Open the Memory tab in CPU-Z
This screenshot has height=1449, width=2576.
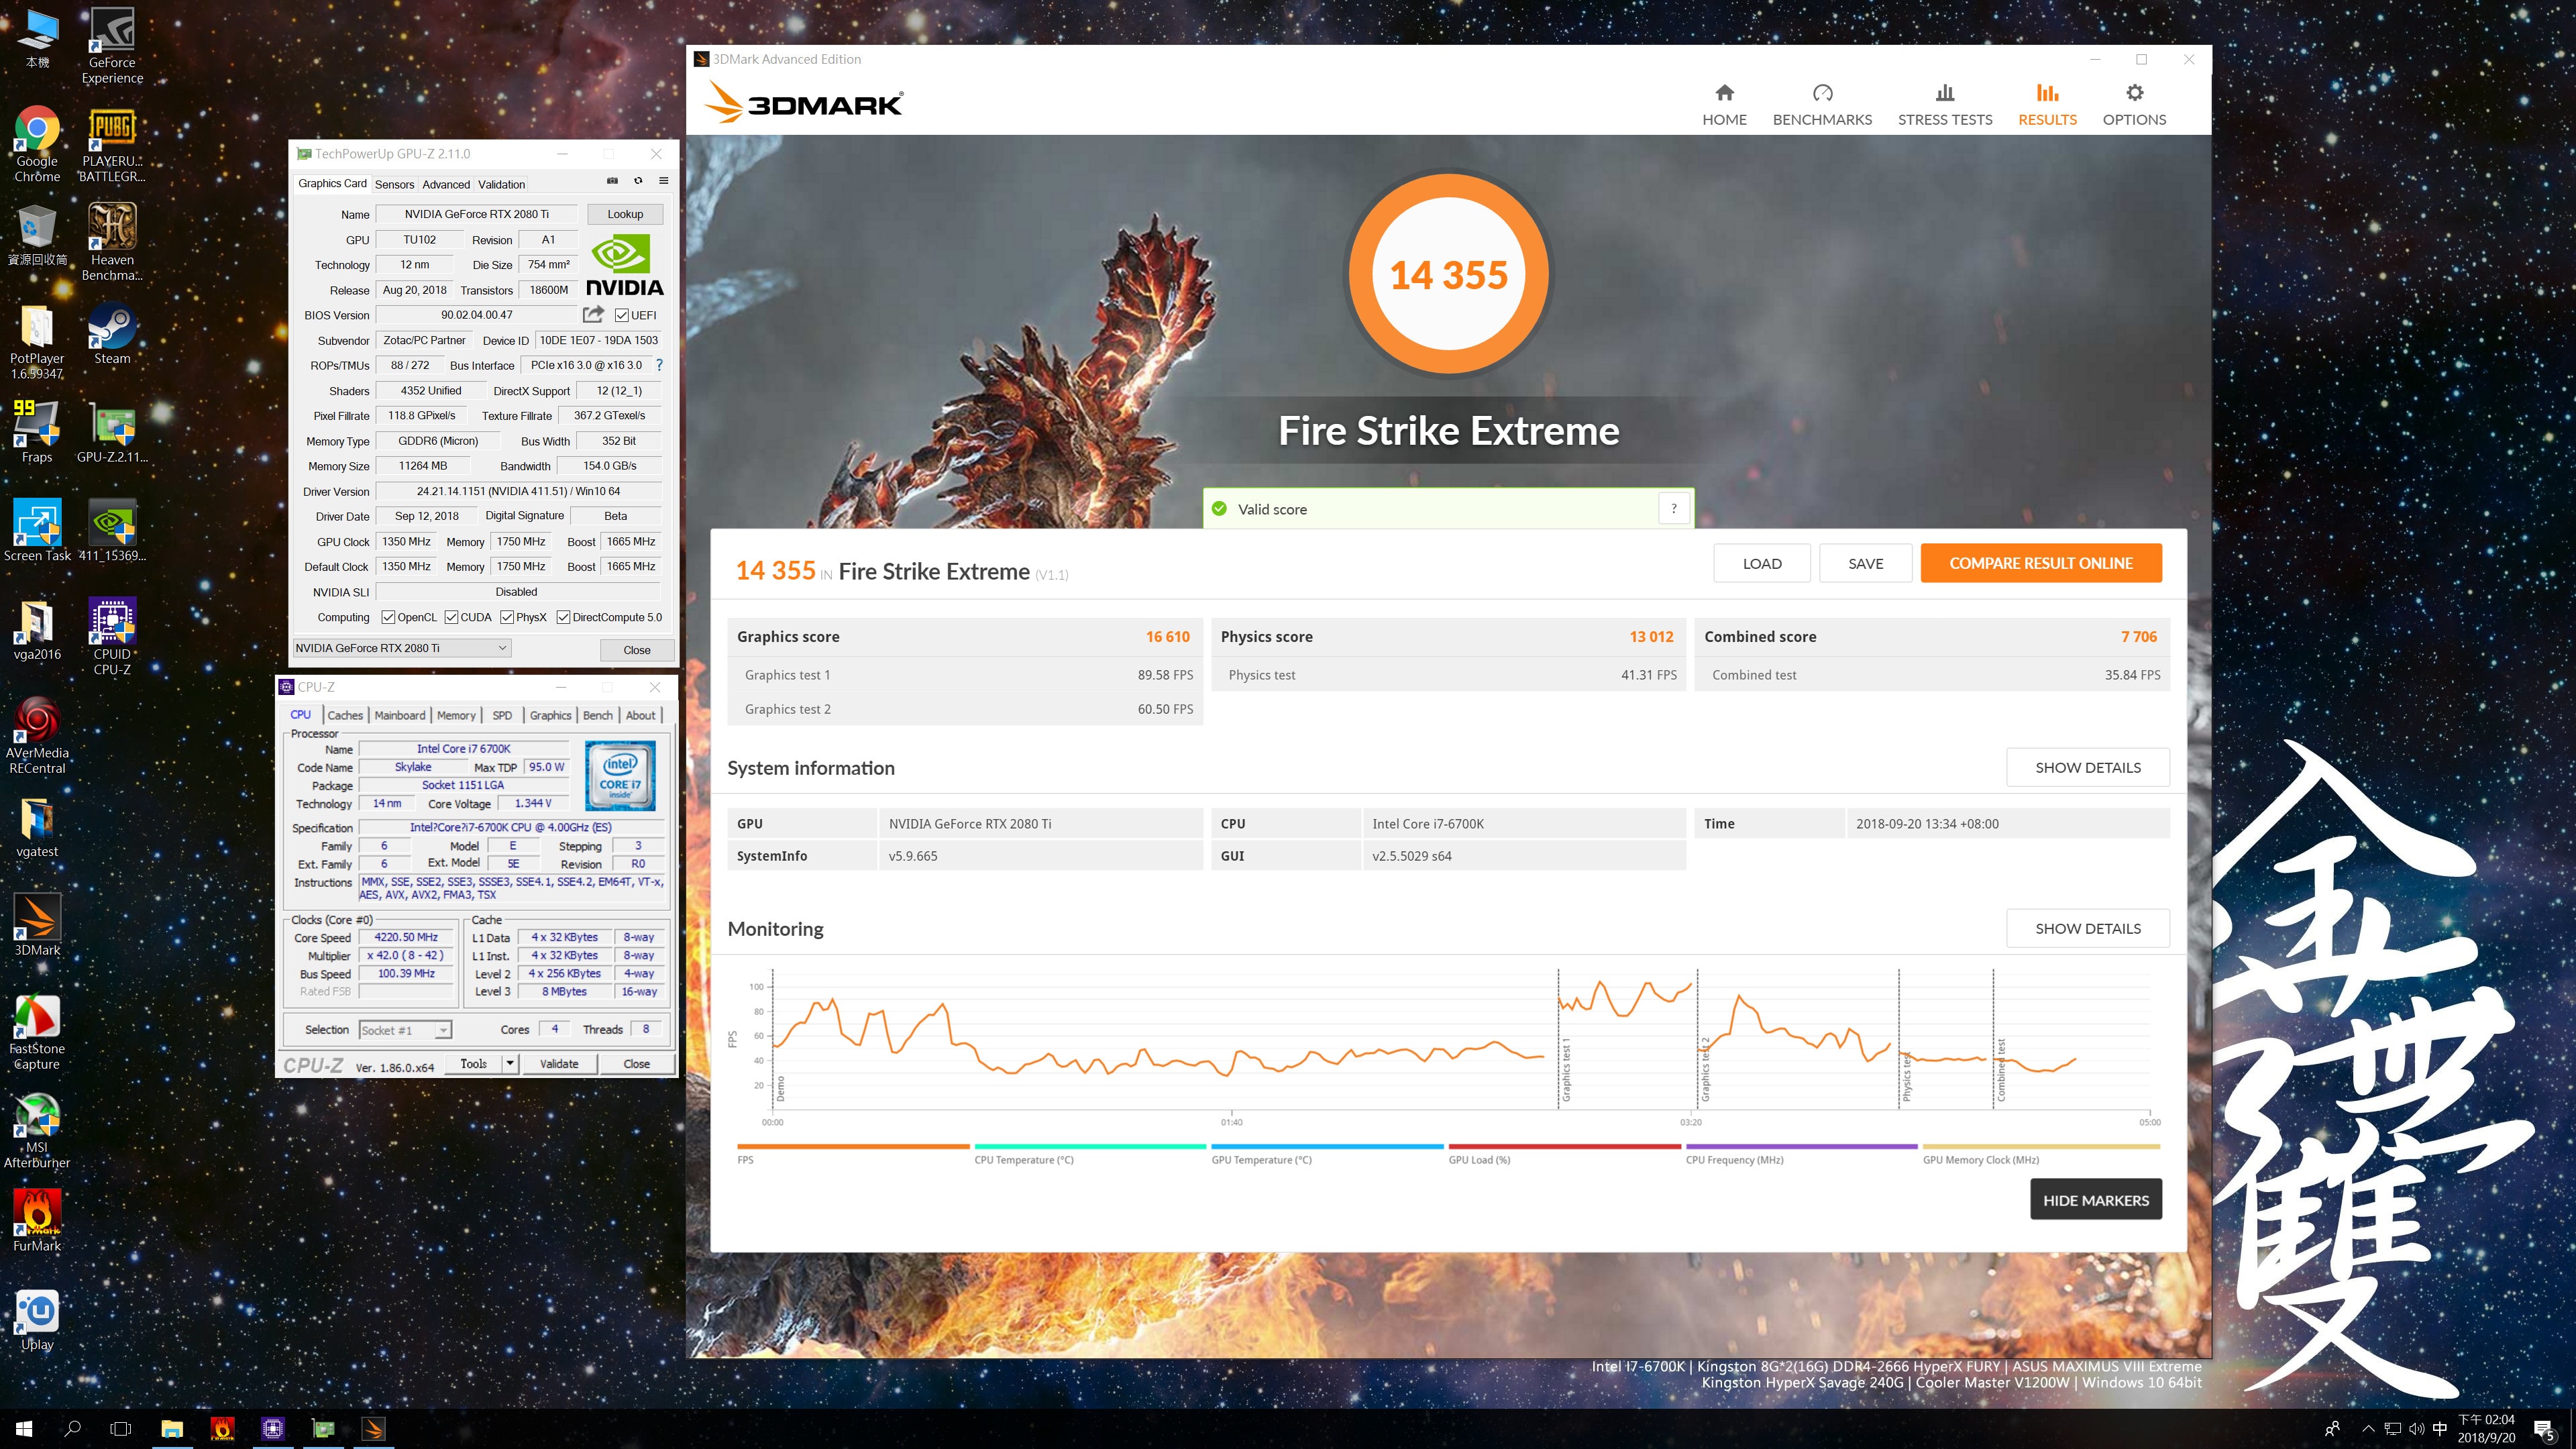tap(456, 715)
